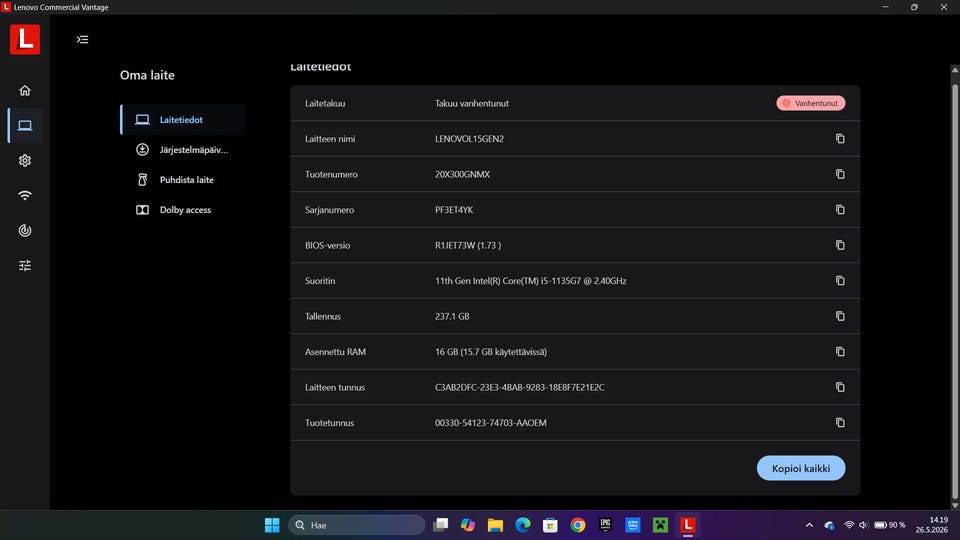Open Minecraft from the taskbar

[x=660, y=525]
